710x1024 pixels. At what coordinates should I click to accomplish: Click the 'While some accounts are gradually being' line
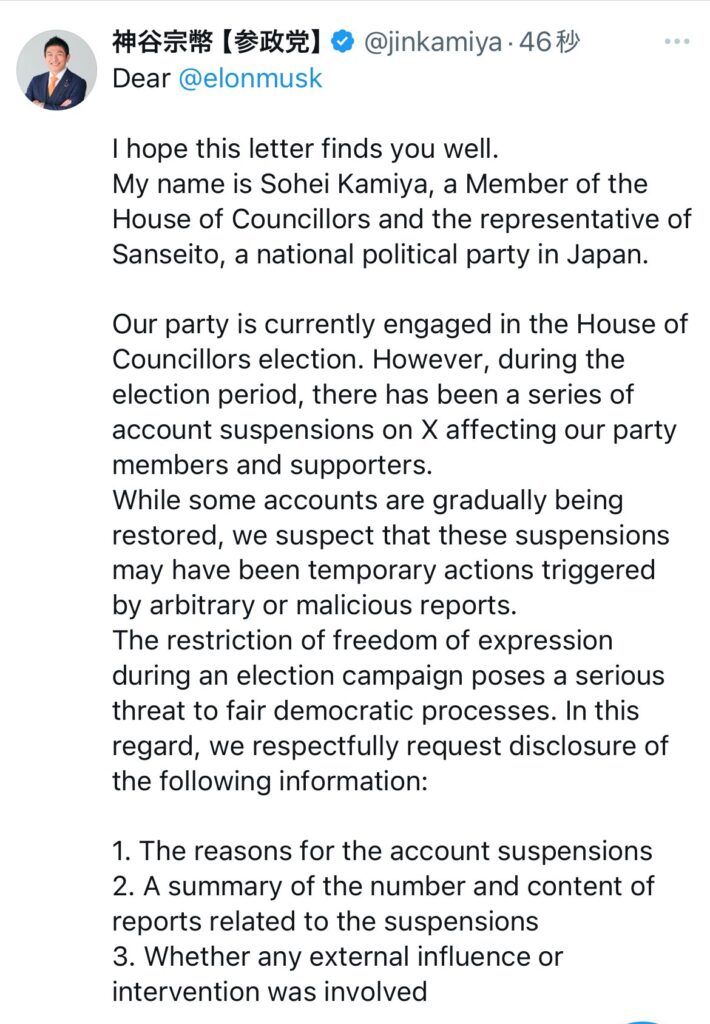point(368,501)
